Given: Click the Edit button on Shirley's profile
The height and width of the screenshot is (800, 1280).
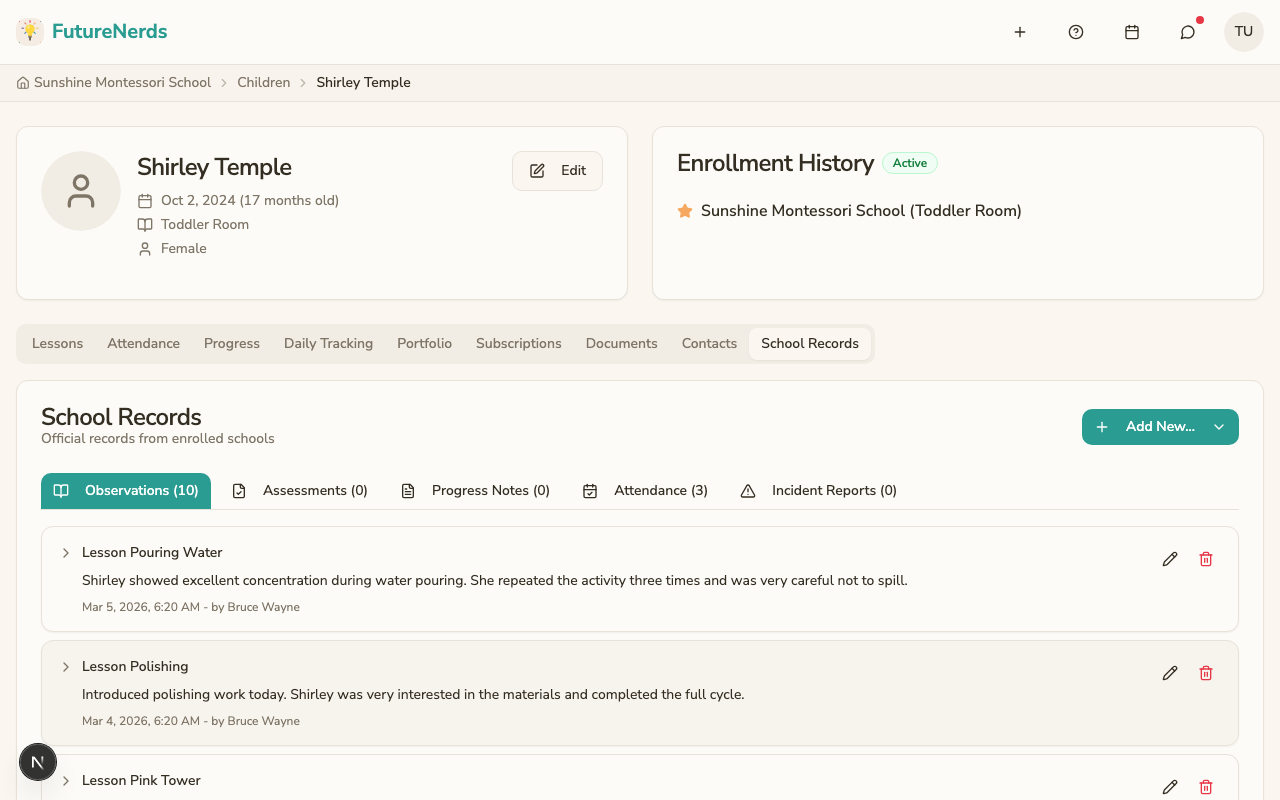Looking at the screenshot, I should (557, 171).
